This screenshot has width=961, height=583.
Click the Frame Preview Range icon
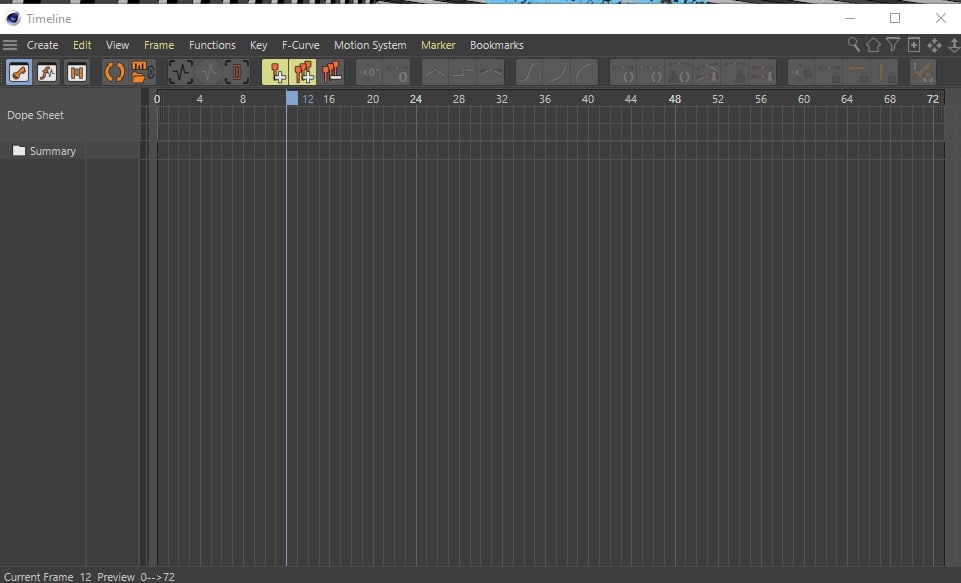tap(237, 72)
